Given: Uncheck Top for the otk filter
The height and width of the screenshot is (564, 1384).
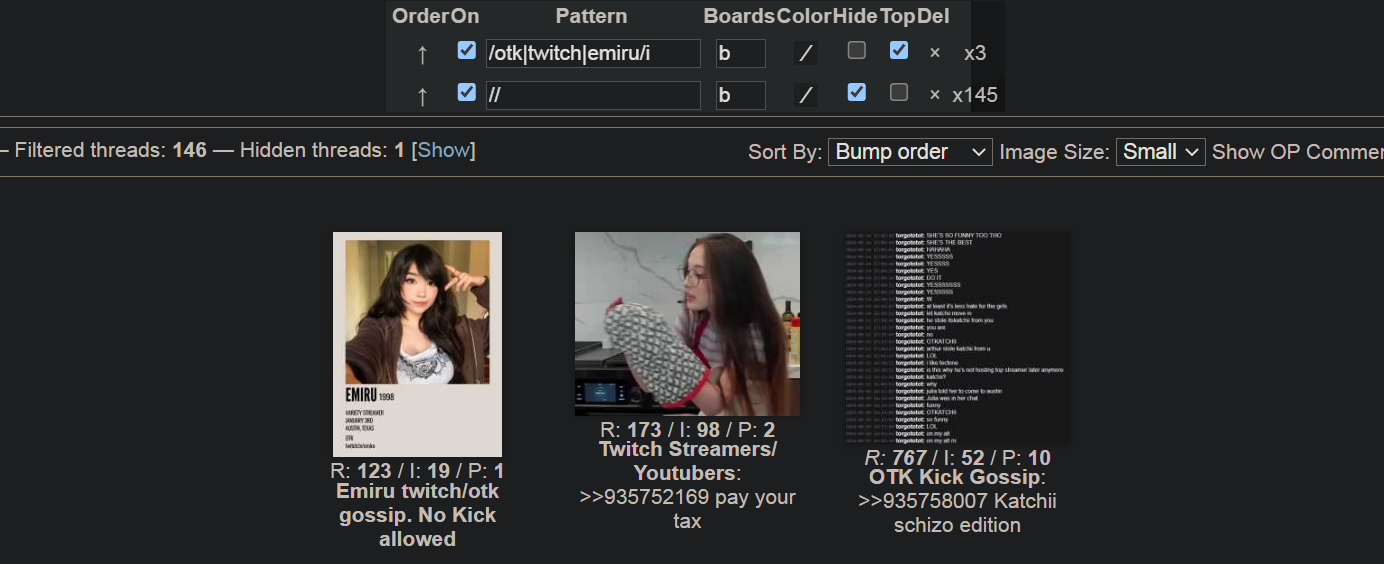Looking at the screenshot, I should click(x=899, y=50).
